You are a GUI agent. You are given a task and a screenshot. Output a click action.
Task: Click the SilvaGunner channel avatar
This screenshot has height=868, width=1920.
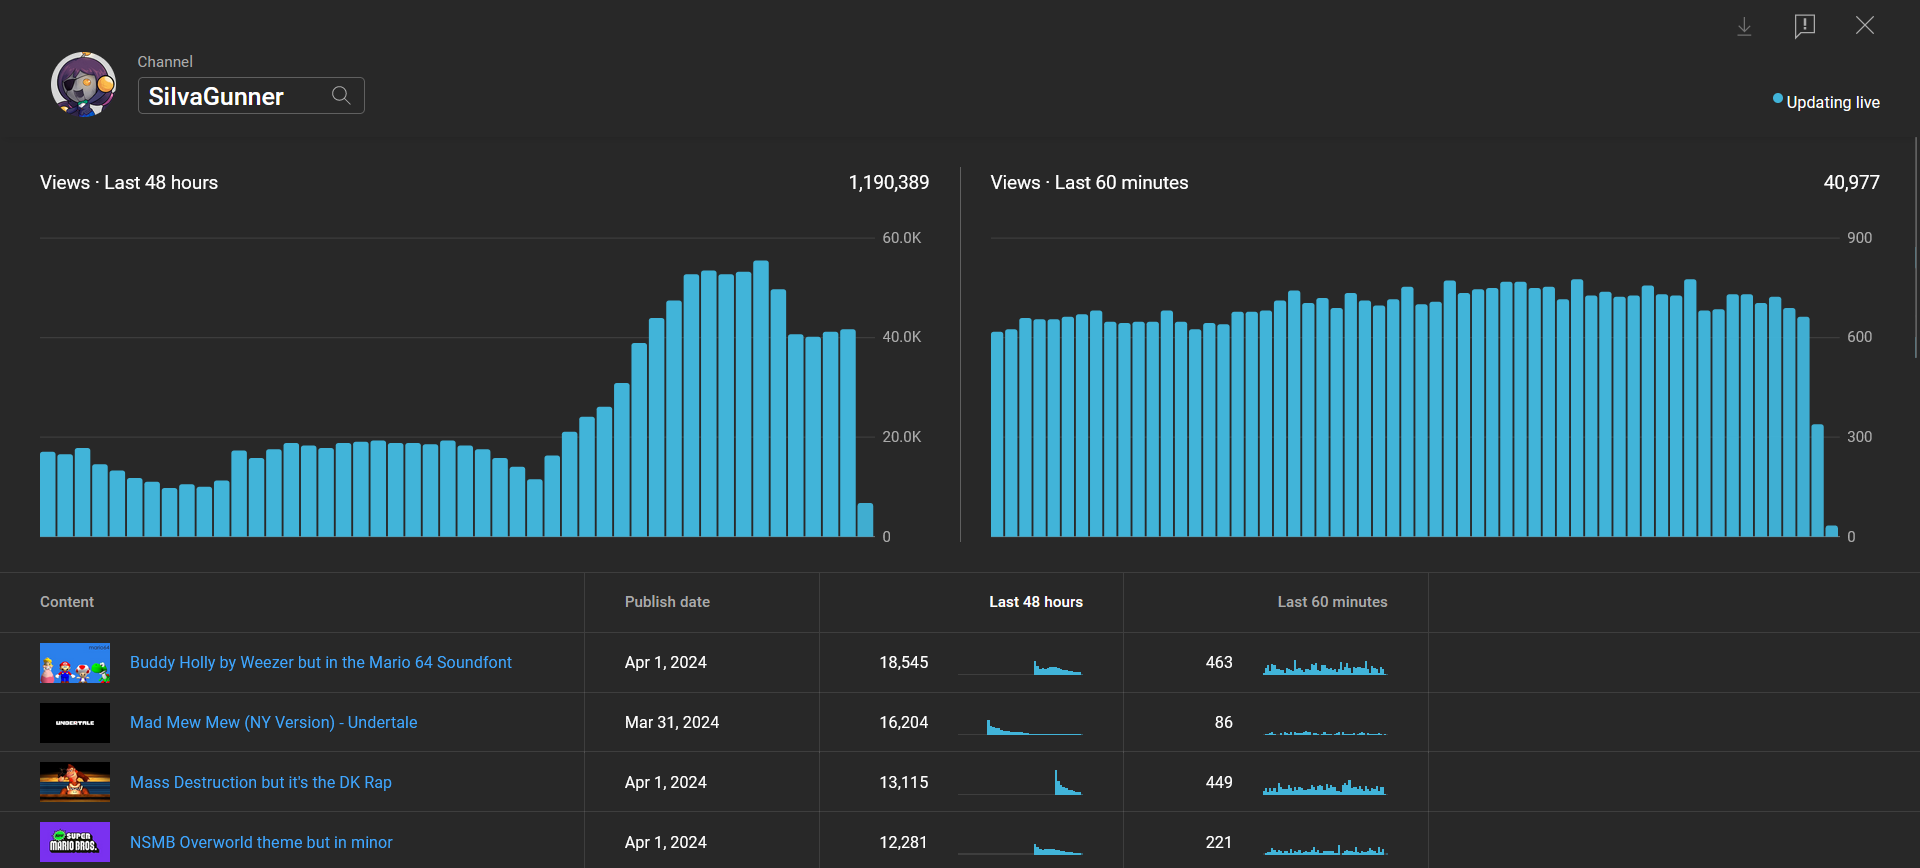[83, 85]
